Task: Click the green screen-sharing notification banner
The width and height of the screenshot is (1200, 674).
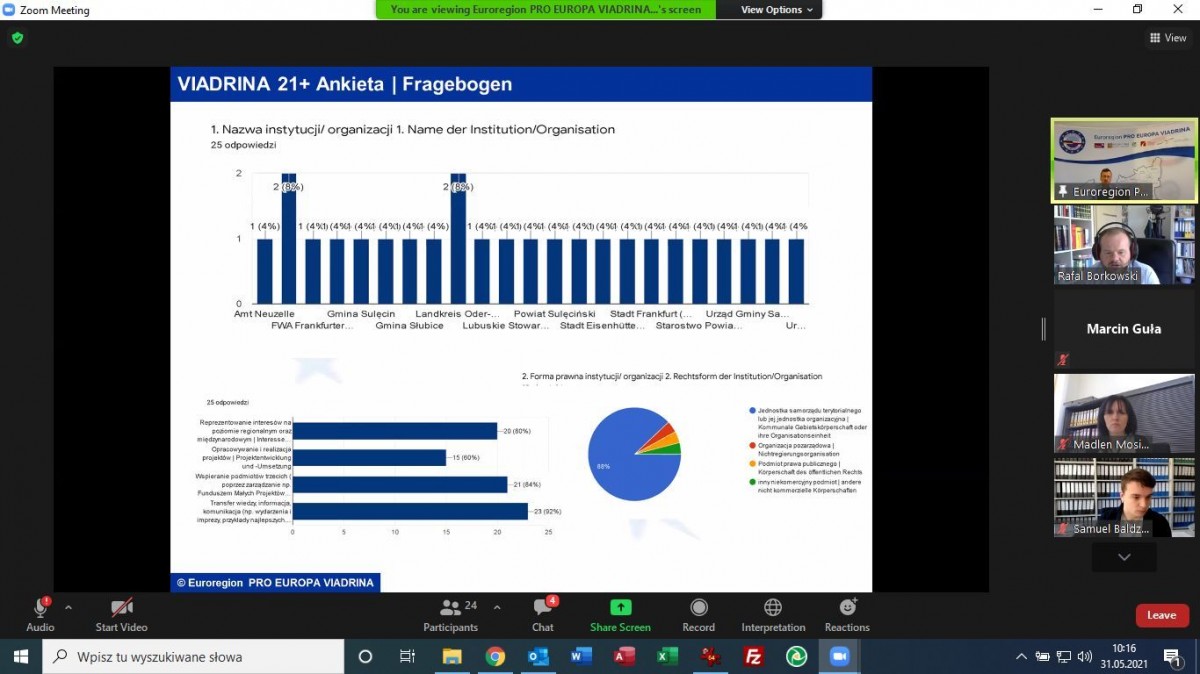Action: 546,10
